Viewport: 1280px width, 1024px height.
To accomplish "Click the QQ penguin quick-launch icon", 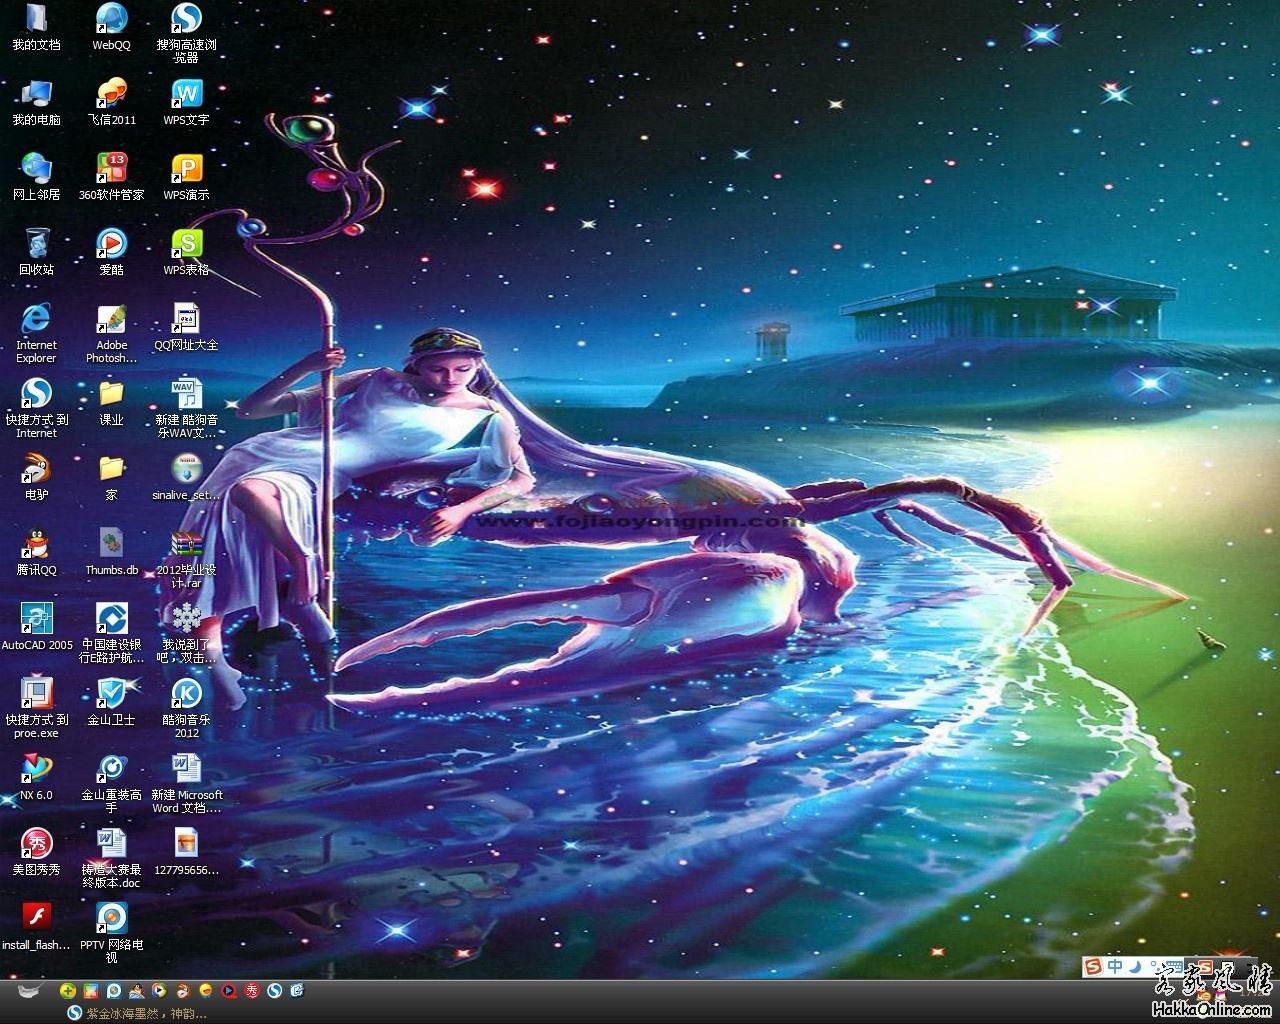I will tap(137, 991).
